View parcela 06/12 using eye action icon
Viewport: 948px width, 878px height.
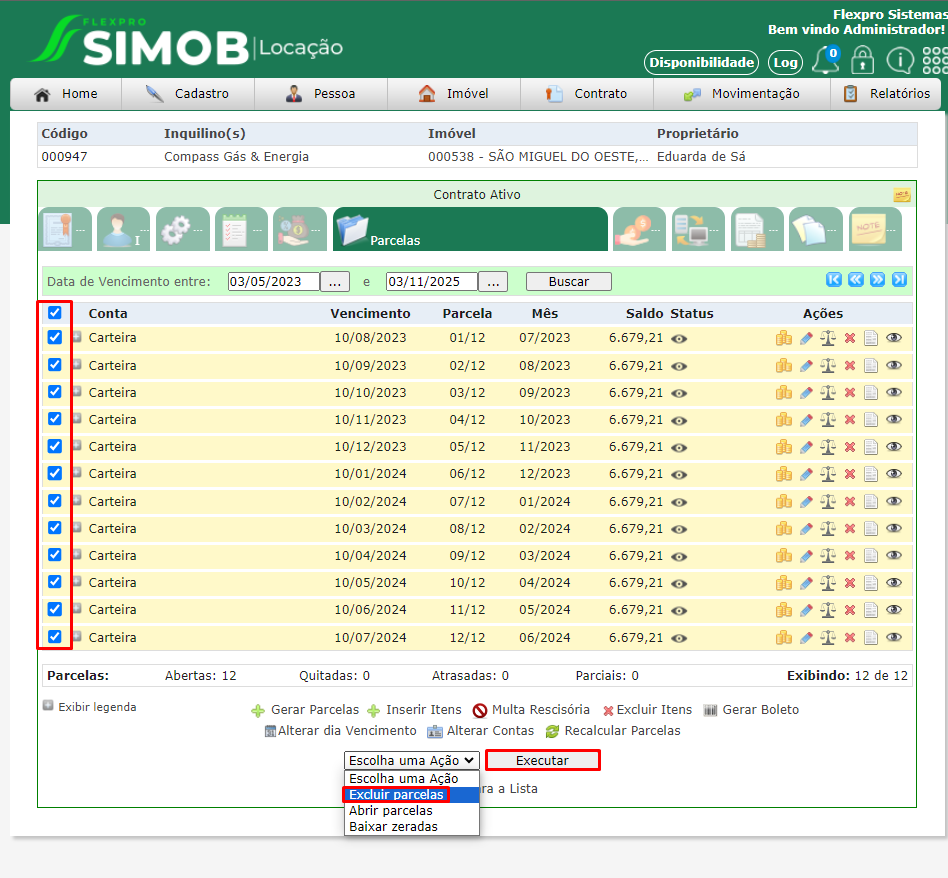894,473
